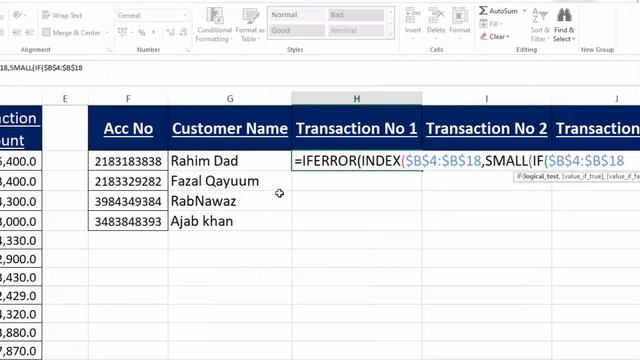Select the 2,900.0 amount cell
This screenshot has height=360, width=640.
20,259
